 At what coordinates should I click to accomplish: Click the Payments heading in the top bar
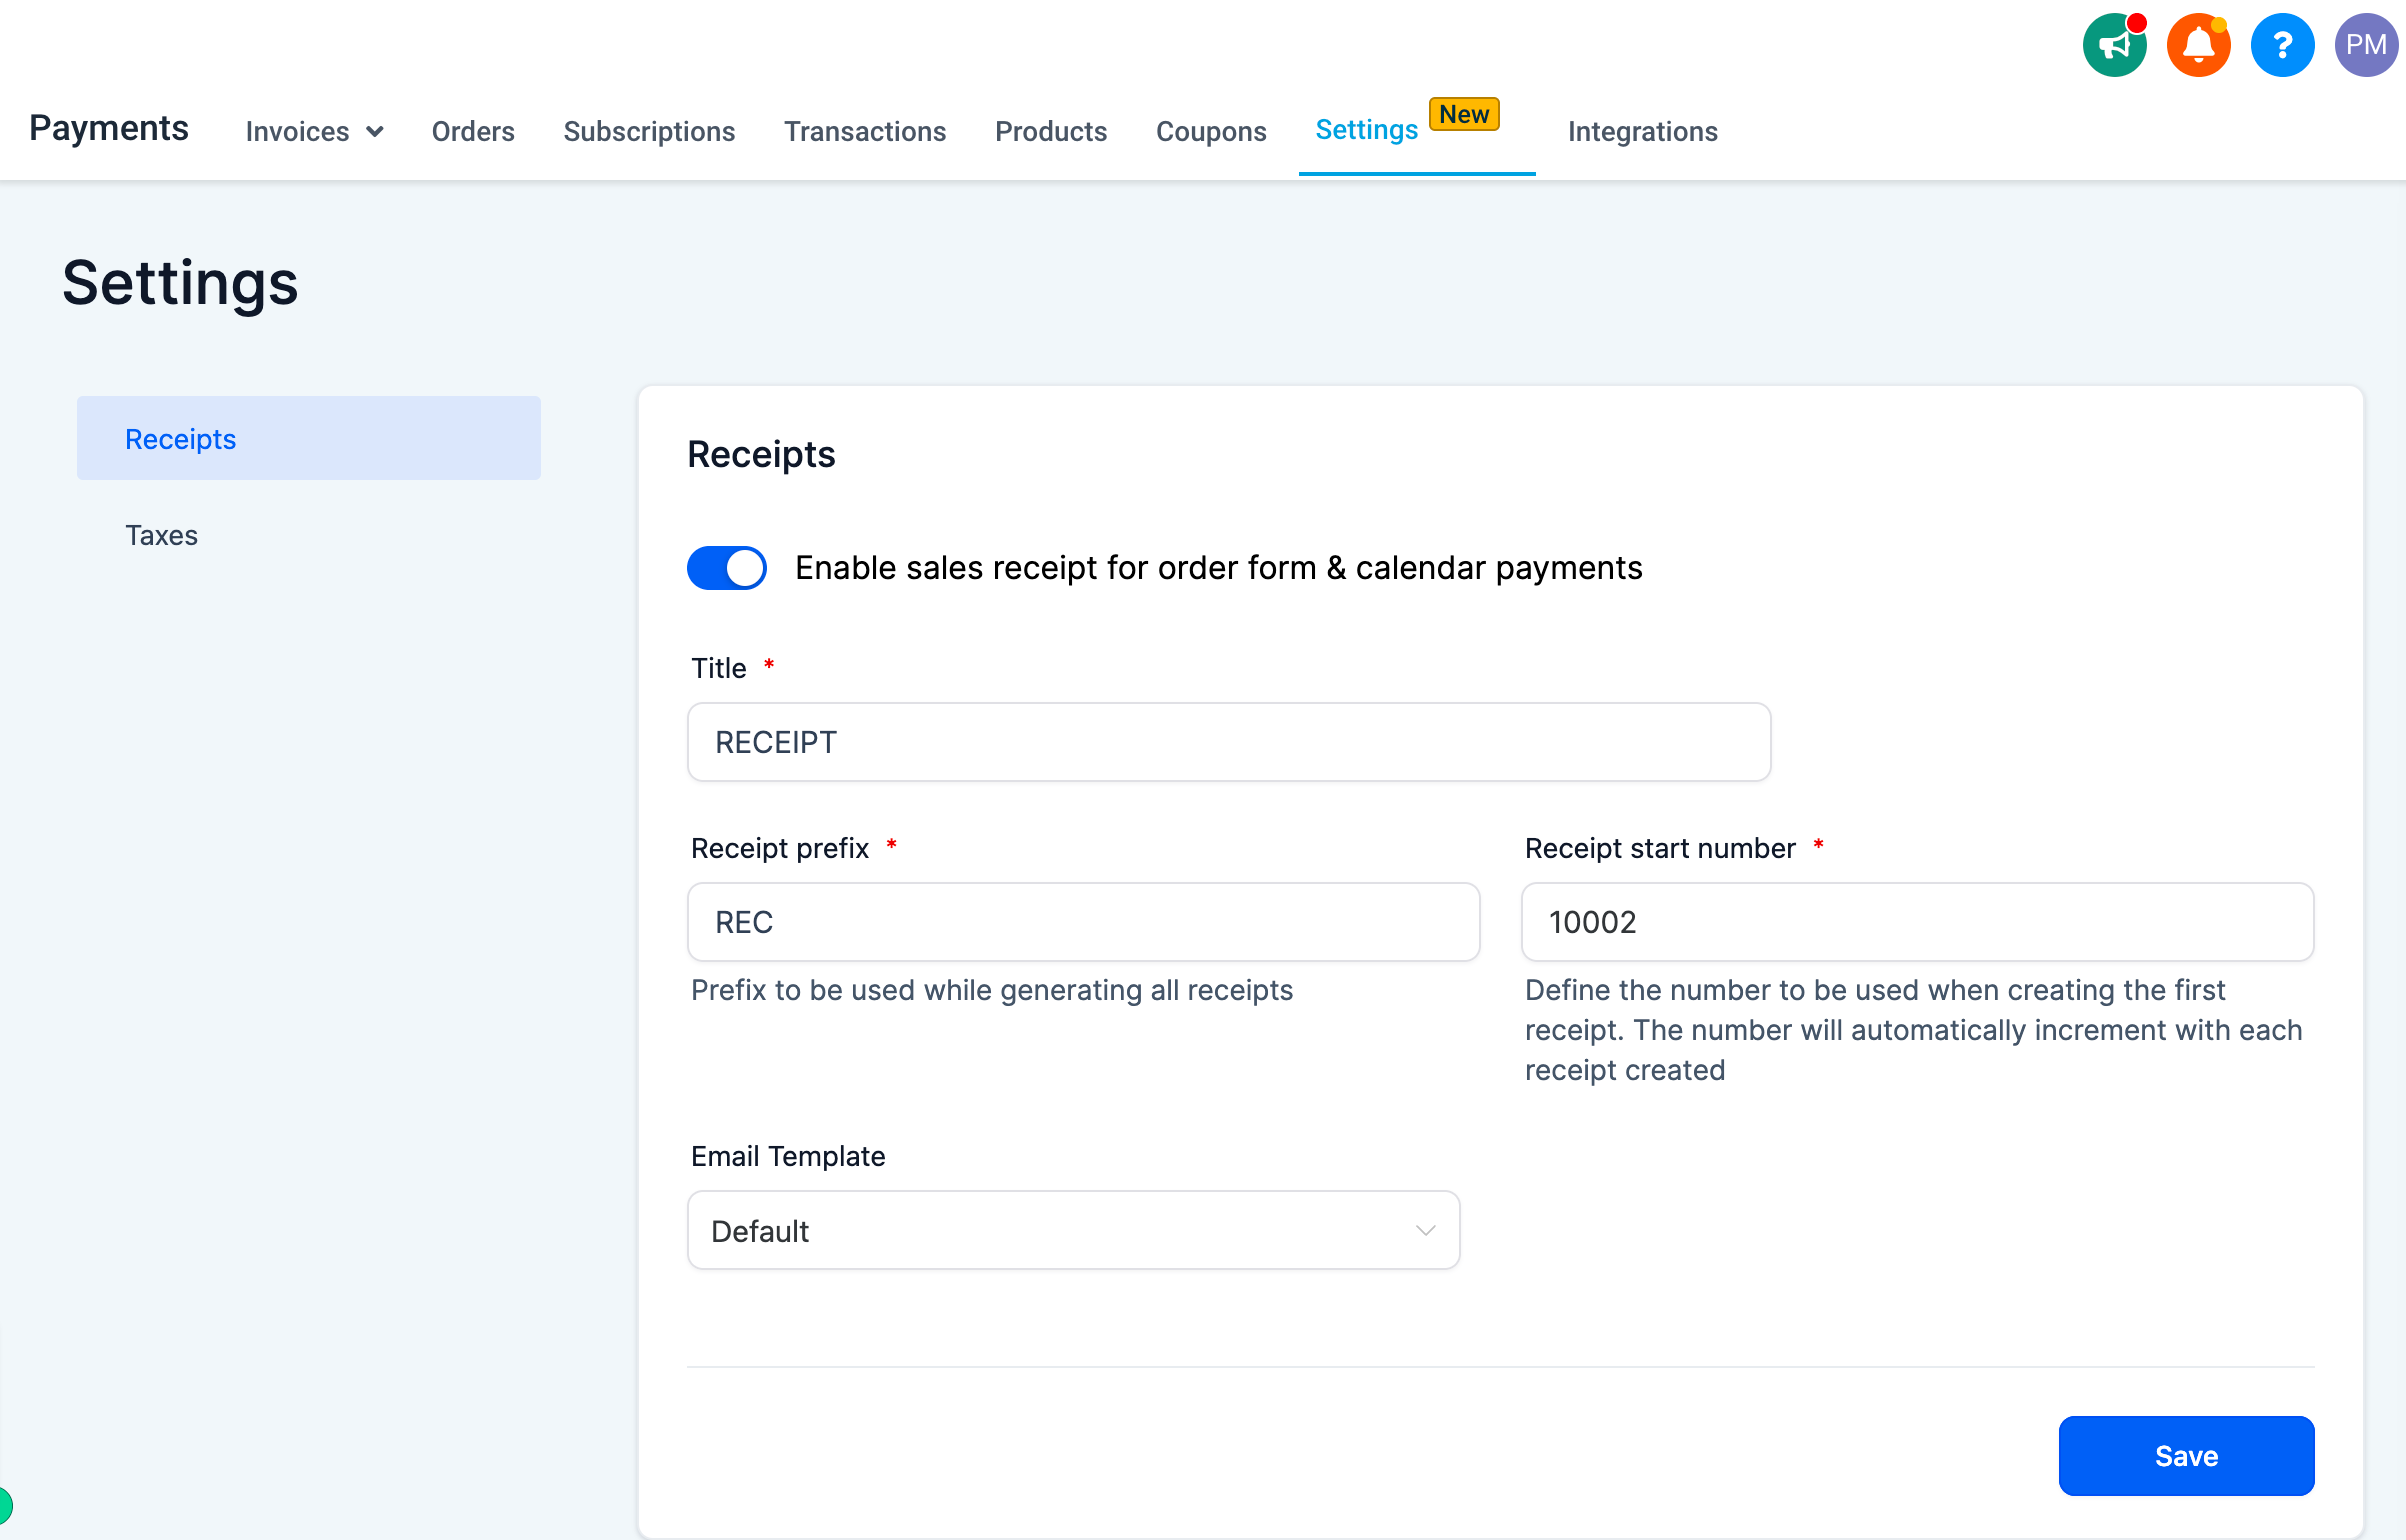(109, 128)
